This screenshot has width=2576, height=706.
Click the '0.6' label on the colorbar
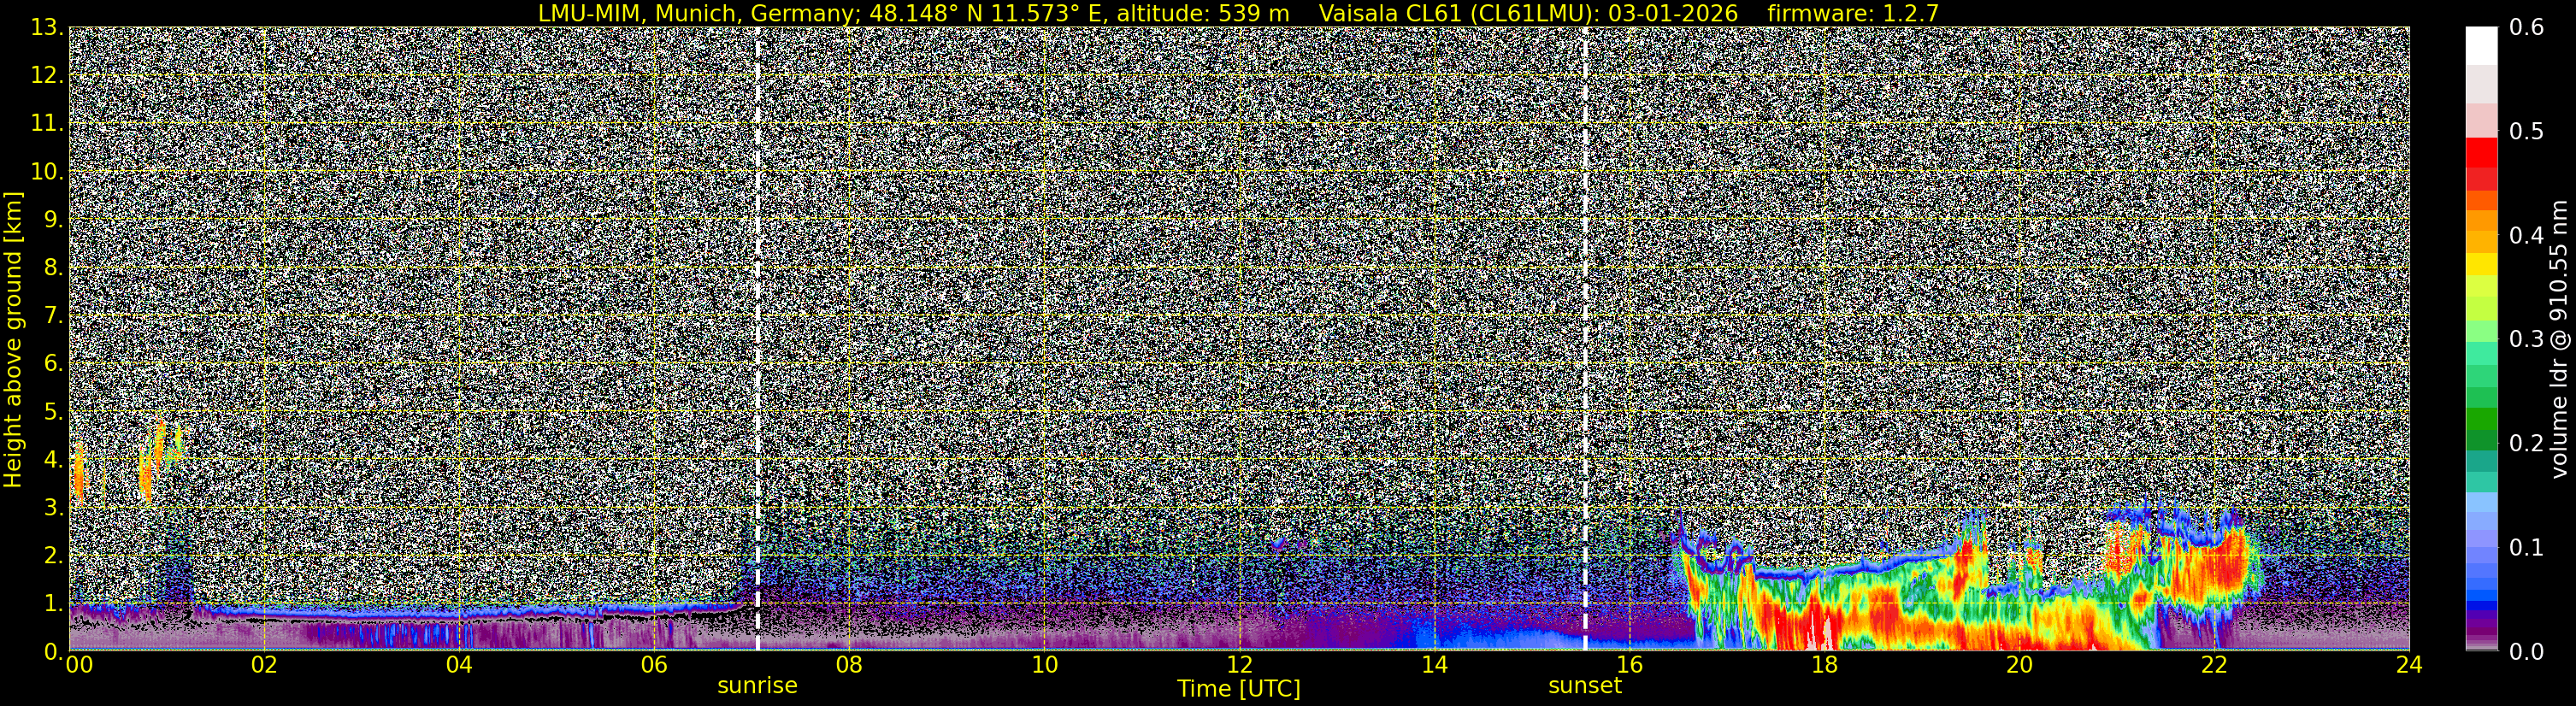point(2527,28)
